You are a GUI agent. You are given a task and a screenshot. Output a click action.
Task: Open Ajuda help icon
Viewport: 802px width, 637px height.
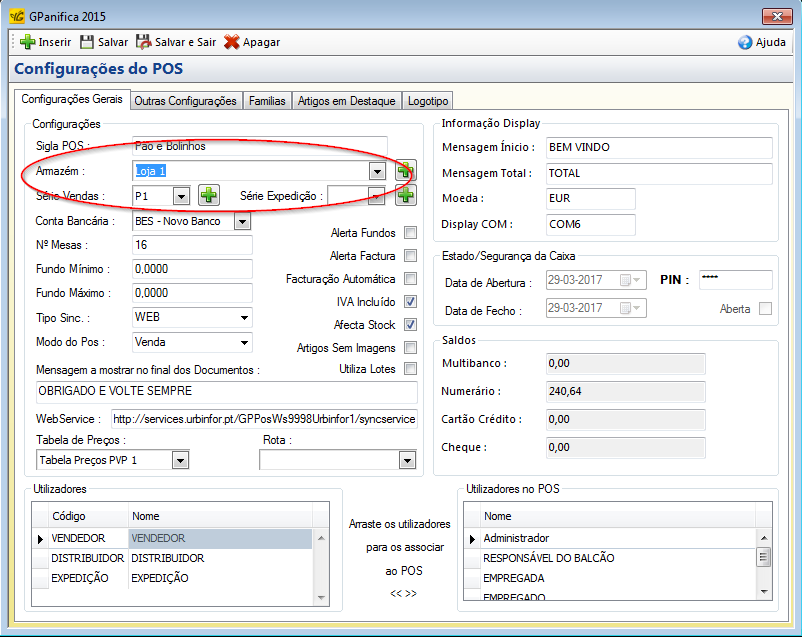[x=745, y=42]
